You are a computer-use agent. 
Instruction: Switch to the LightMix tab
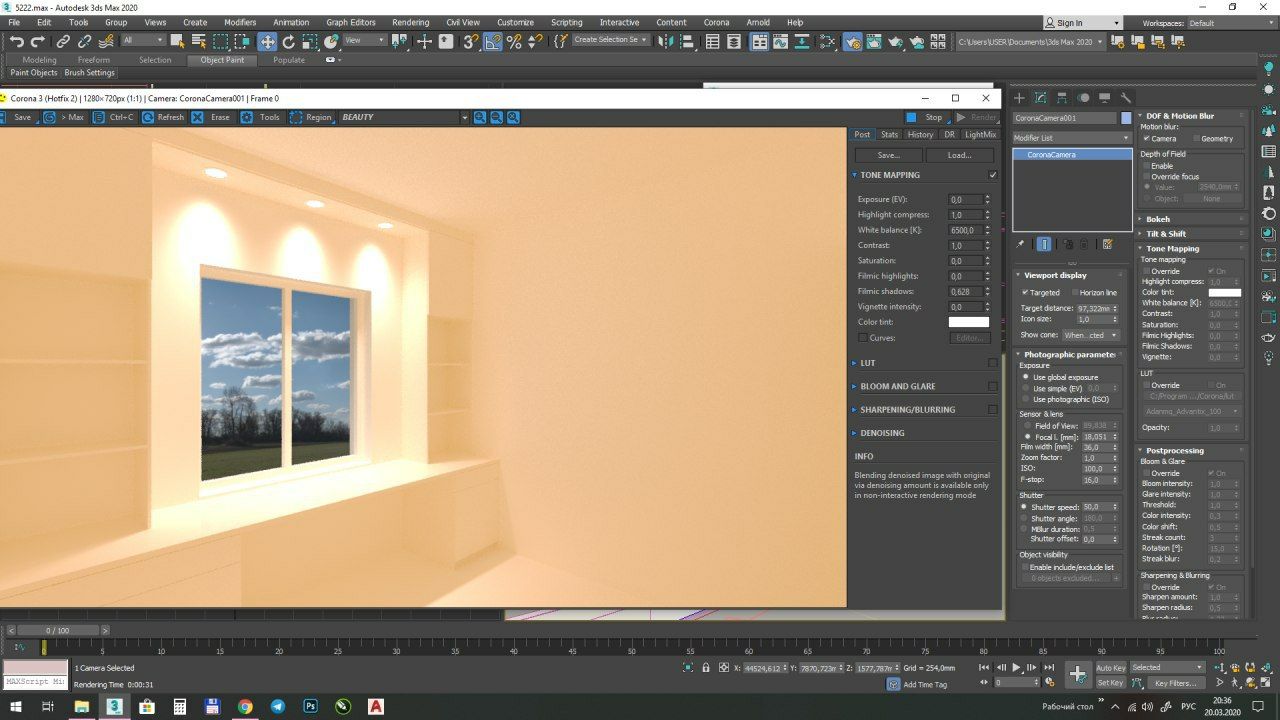click(x=980, y=134)
